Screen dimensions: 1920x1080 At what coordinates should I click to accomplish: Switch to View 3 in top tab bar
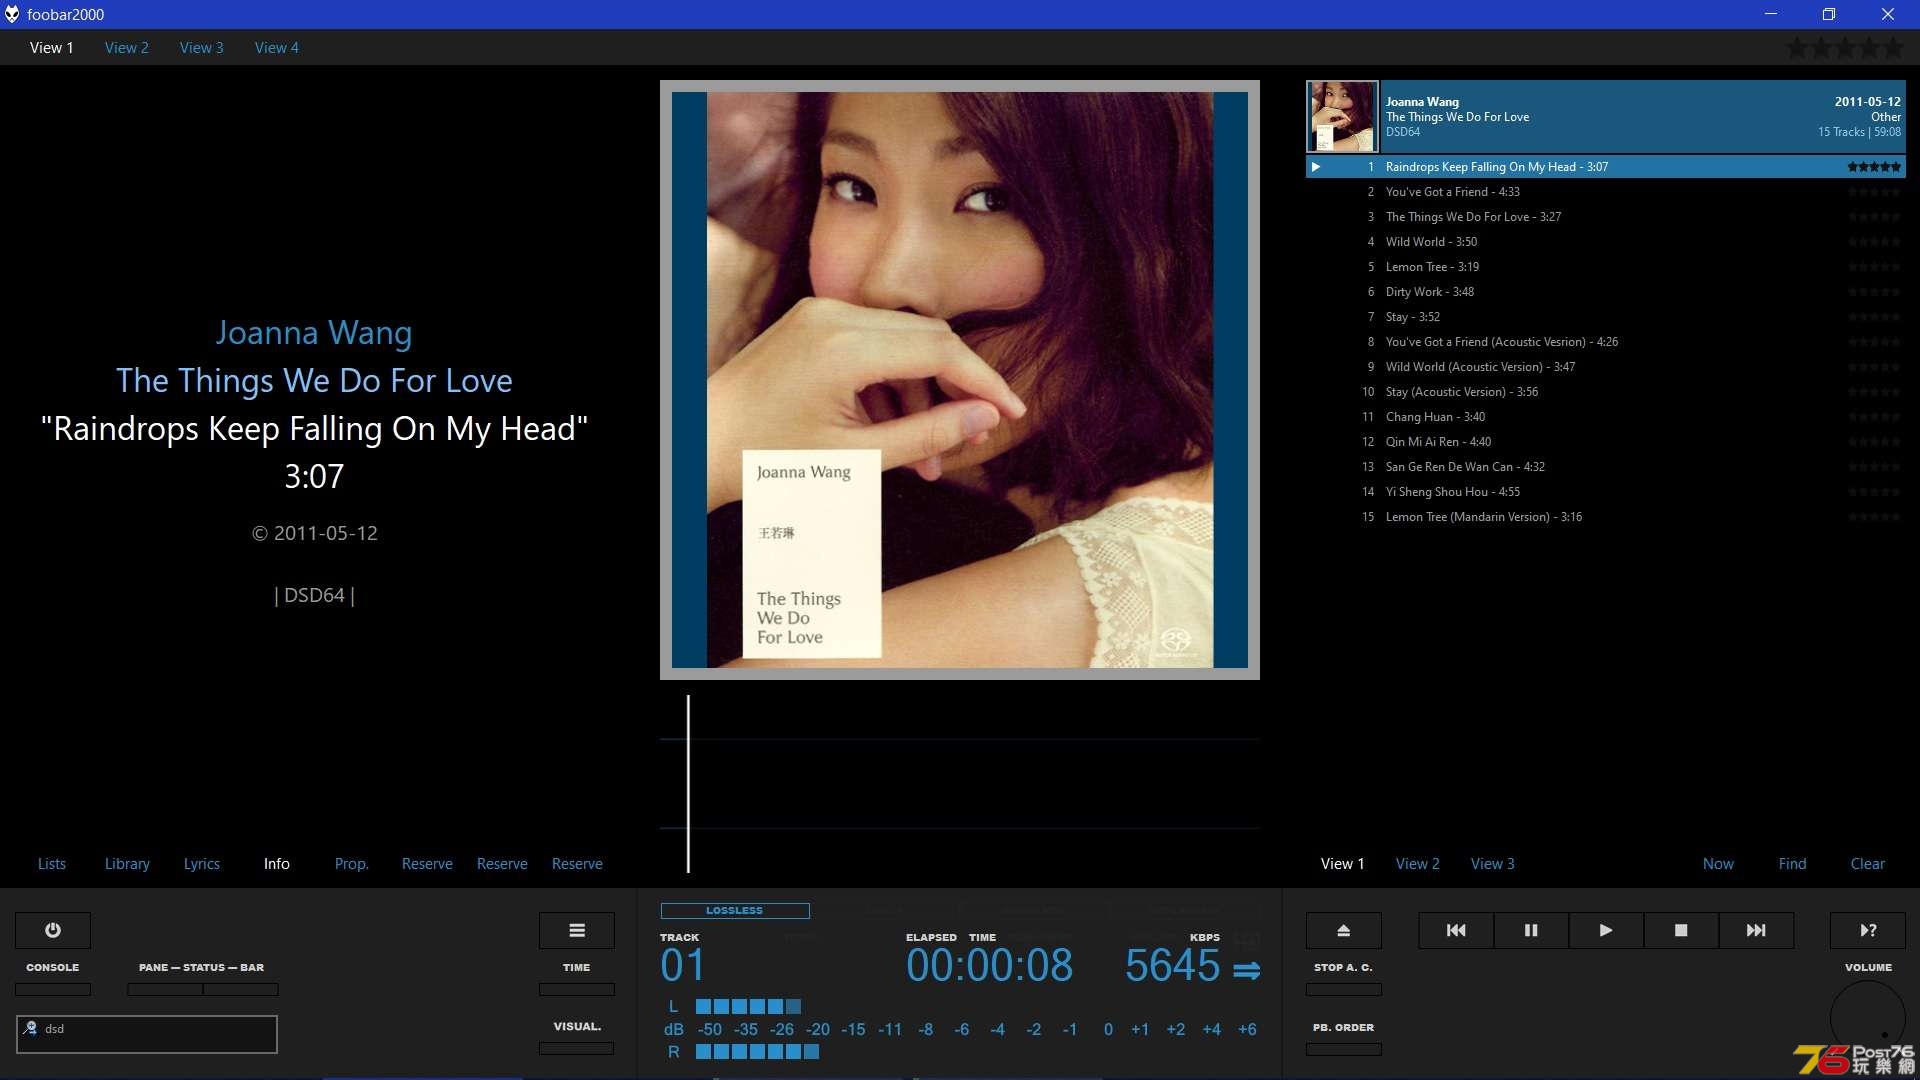[202, 47]
